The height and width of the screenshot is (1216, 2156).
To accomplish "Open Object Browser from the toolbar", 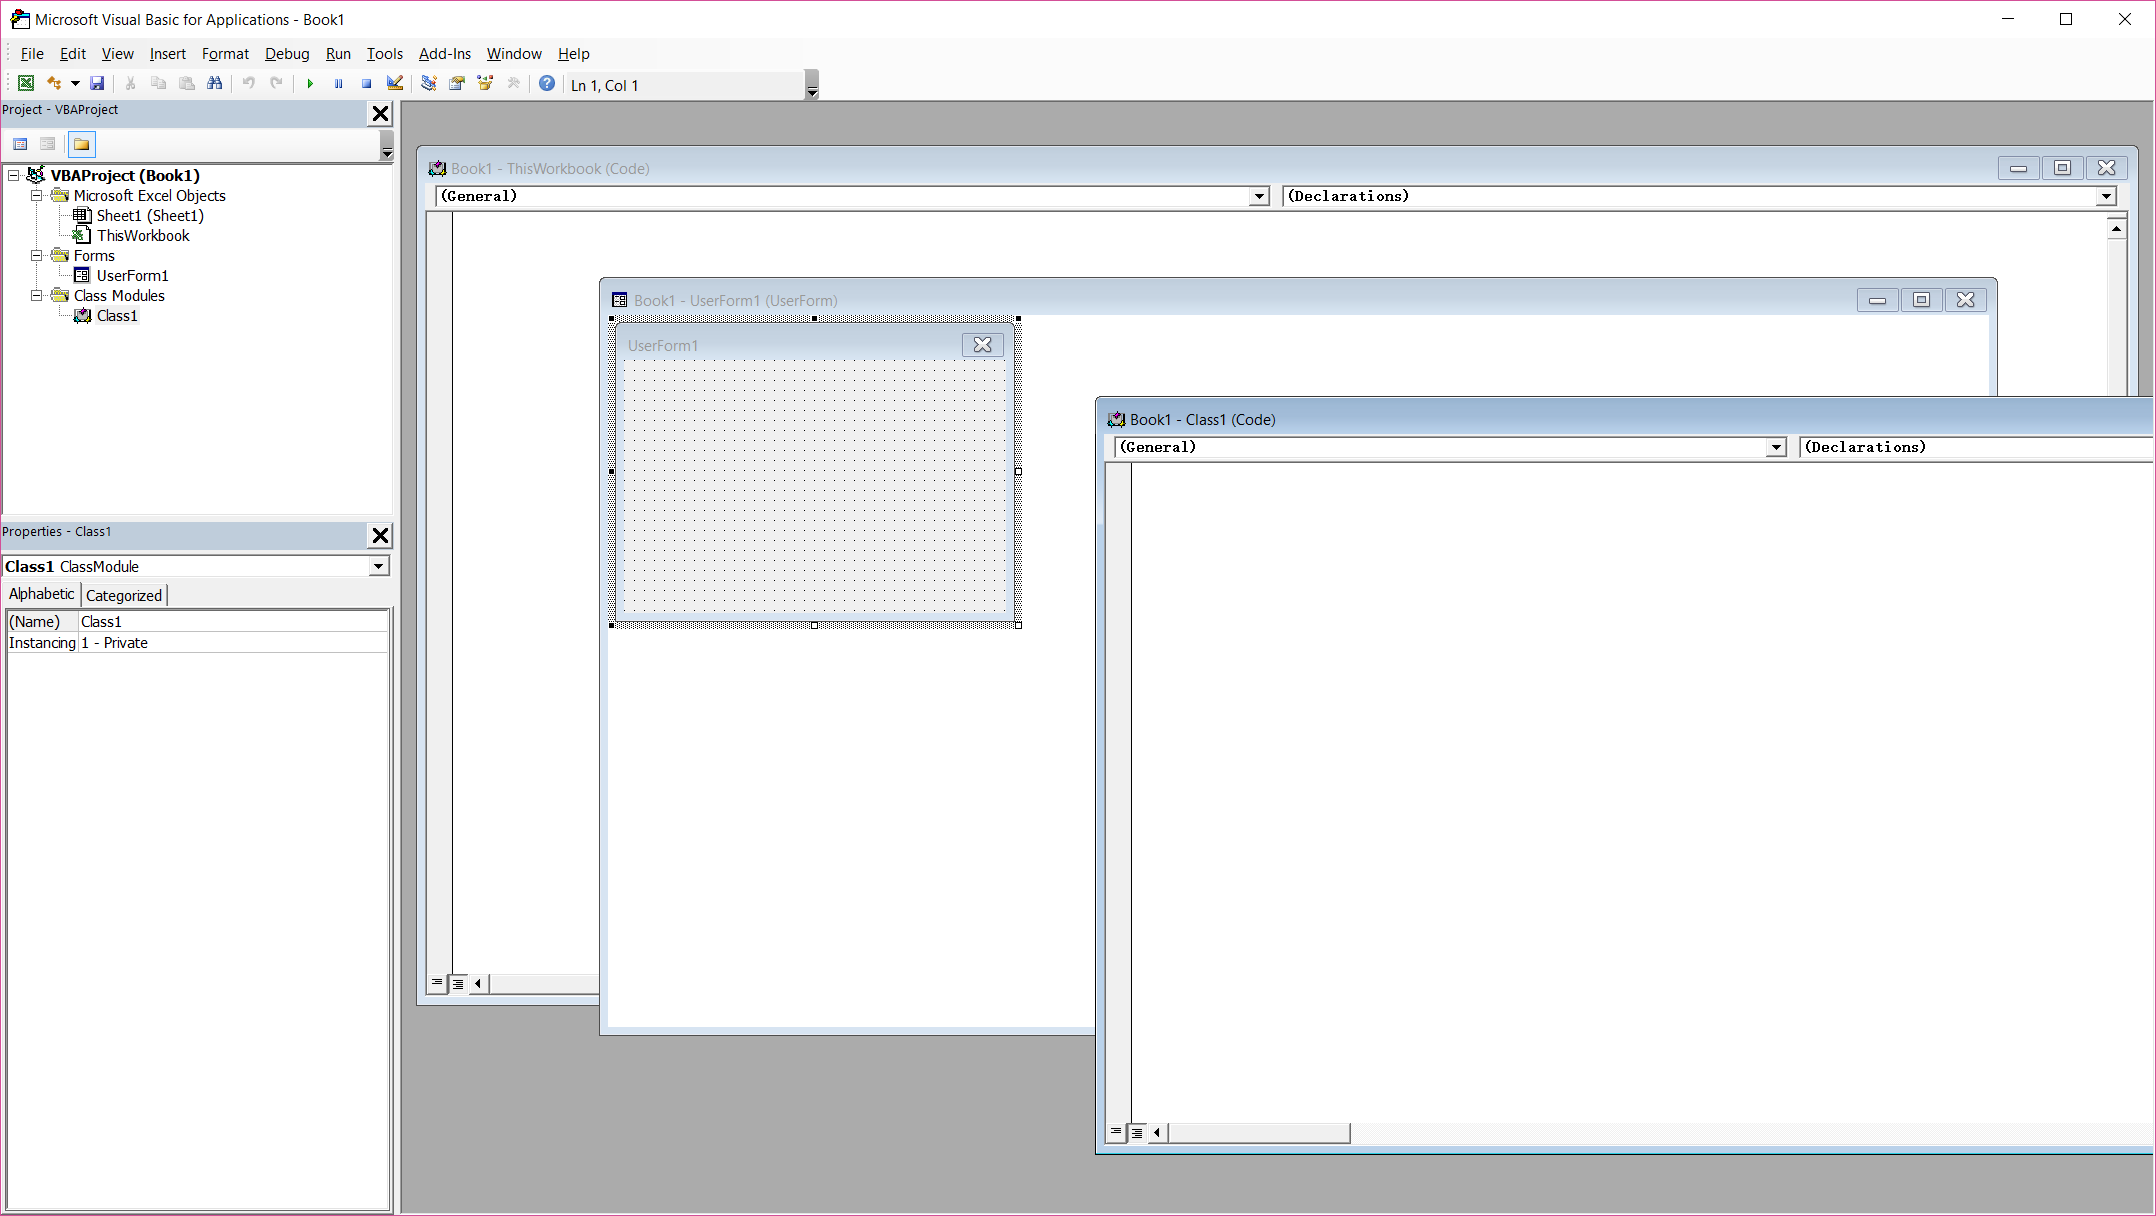I will point(485,84).
